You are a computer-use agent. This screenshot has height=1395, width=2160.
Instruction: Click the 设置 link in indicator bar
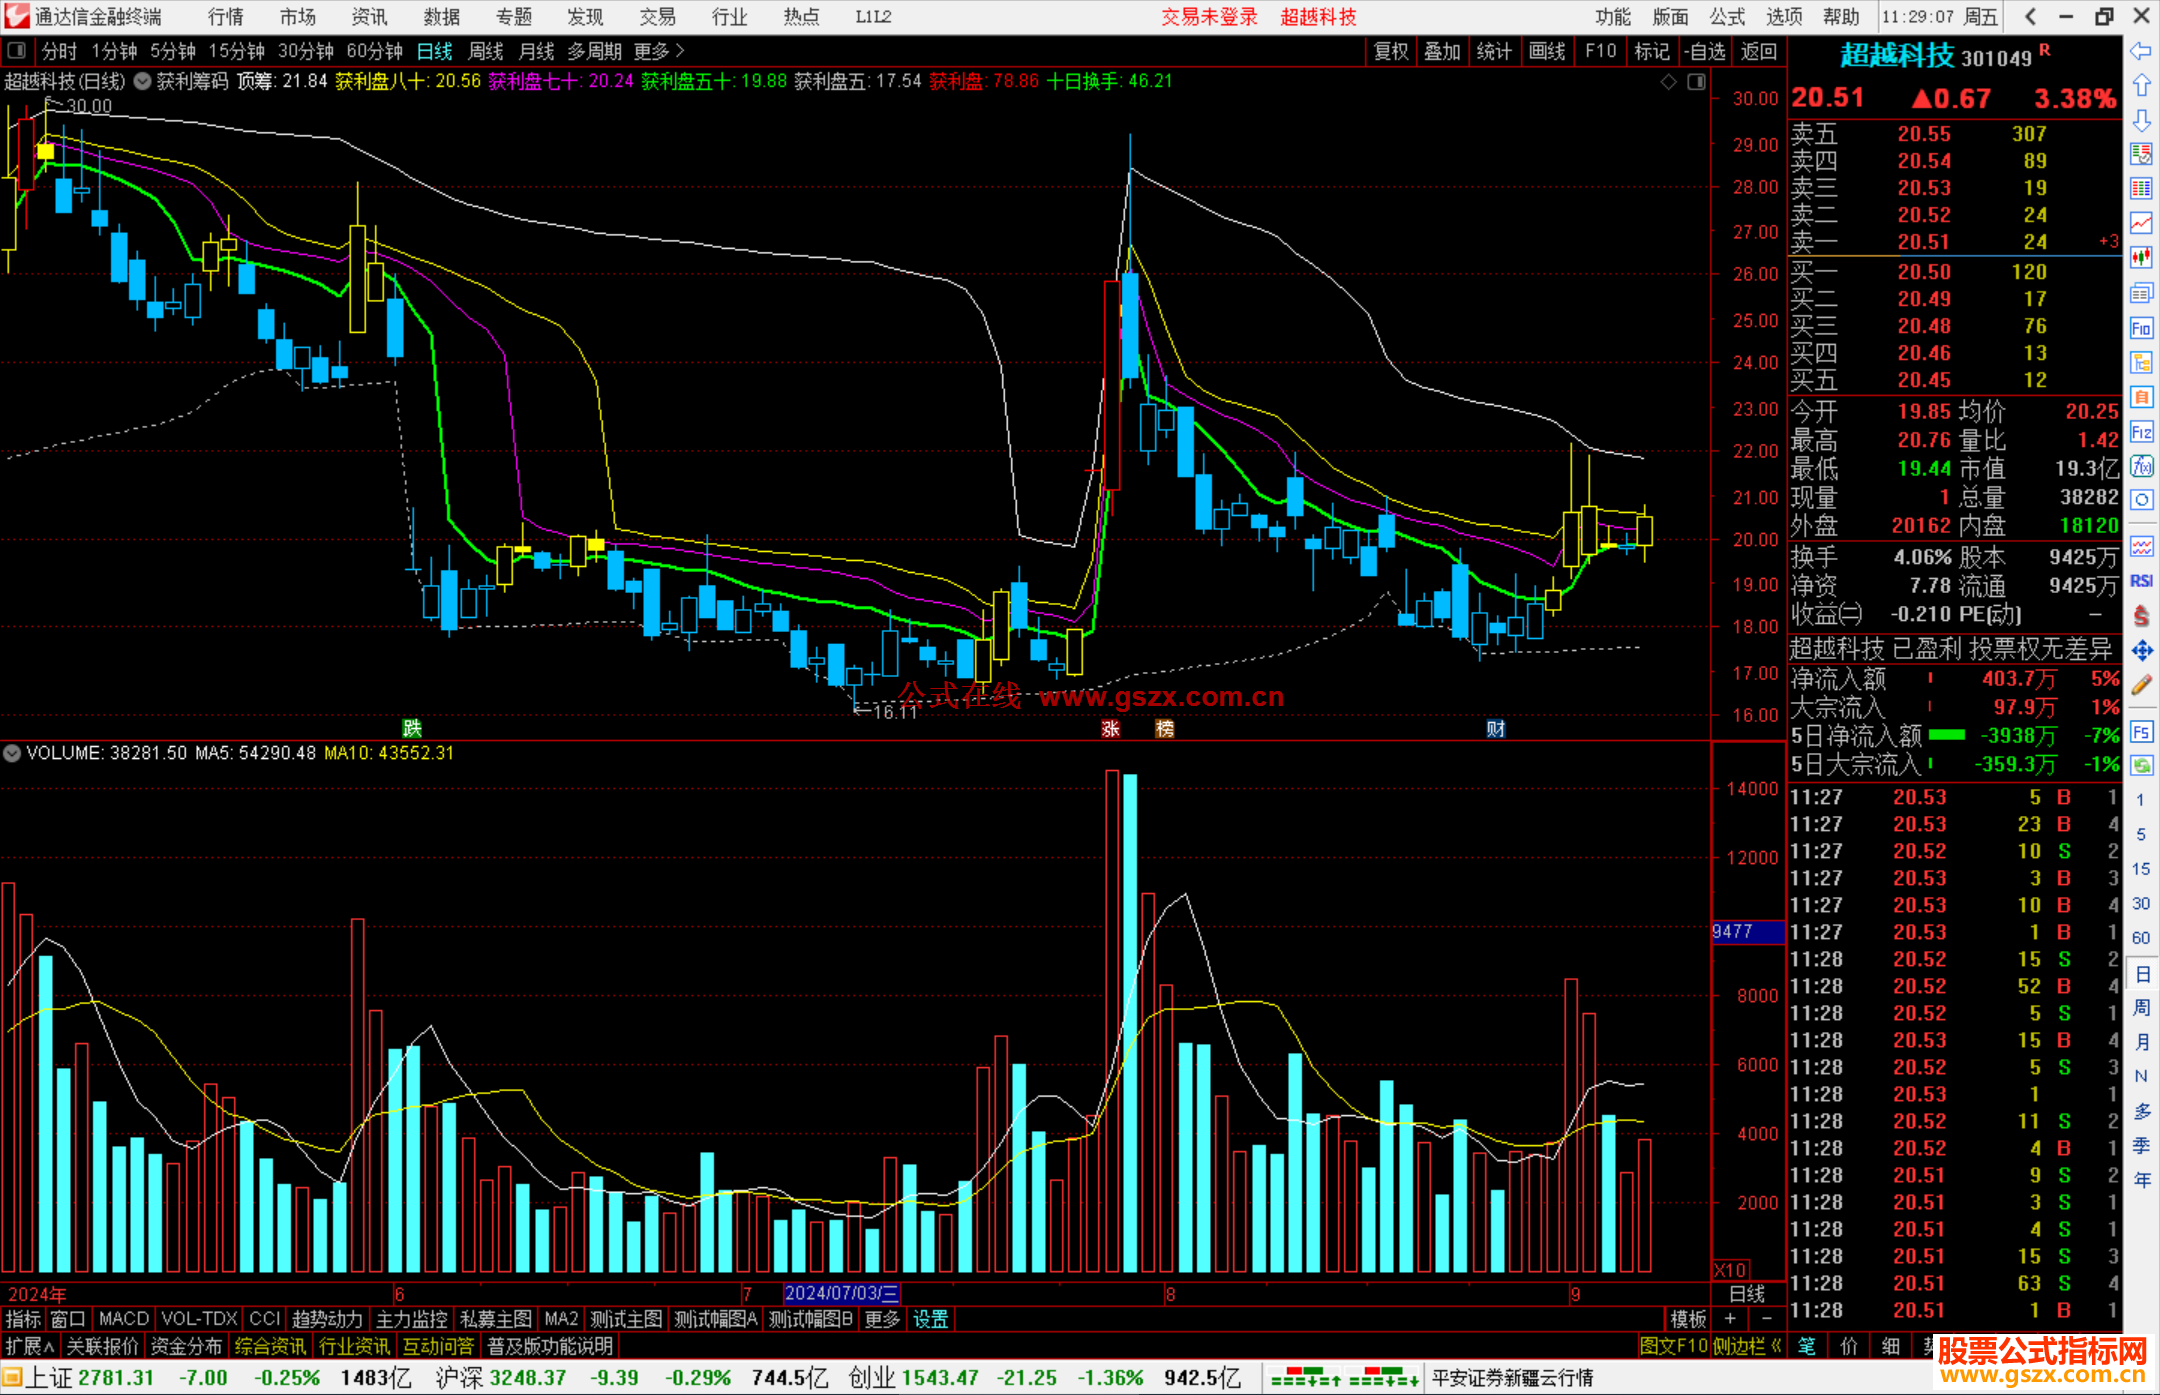click(x=930, y=1319)
